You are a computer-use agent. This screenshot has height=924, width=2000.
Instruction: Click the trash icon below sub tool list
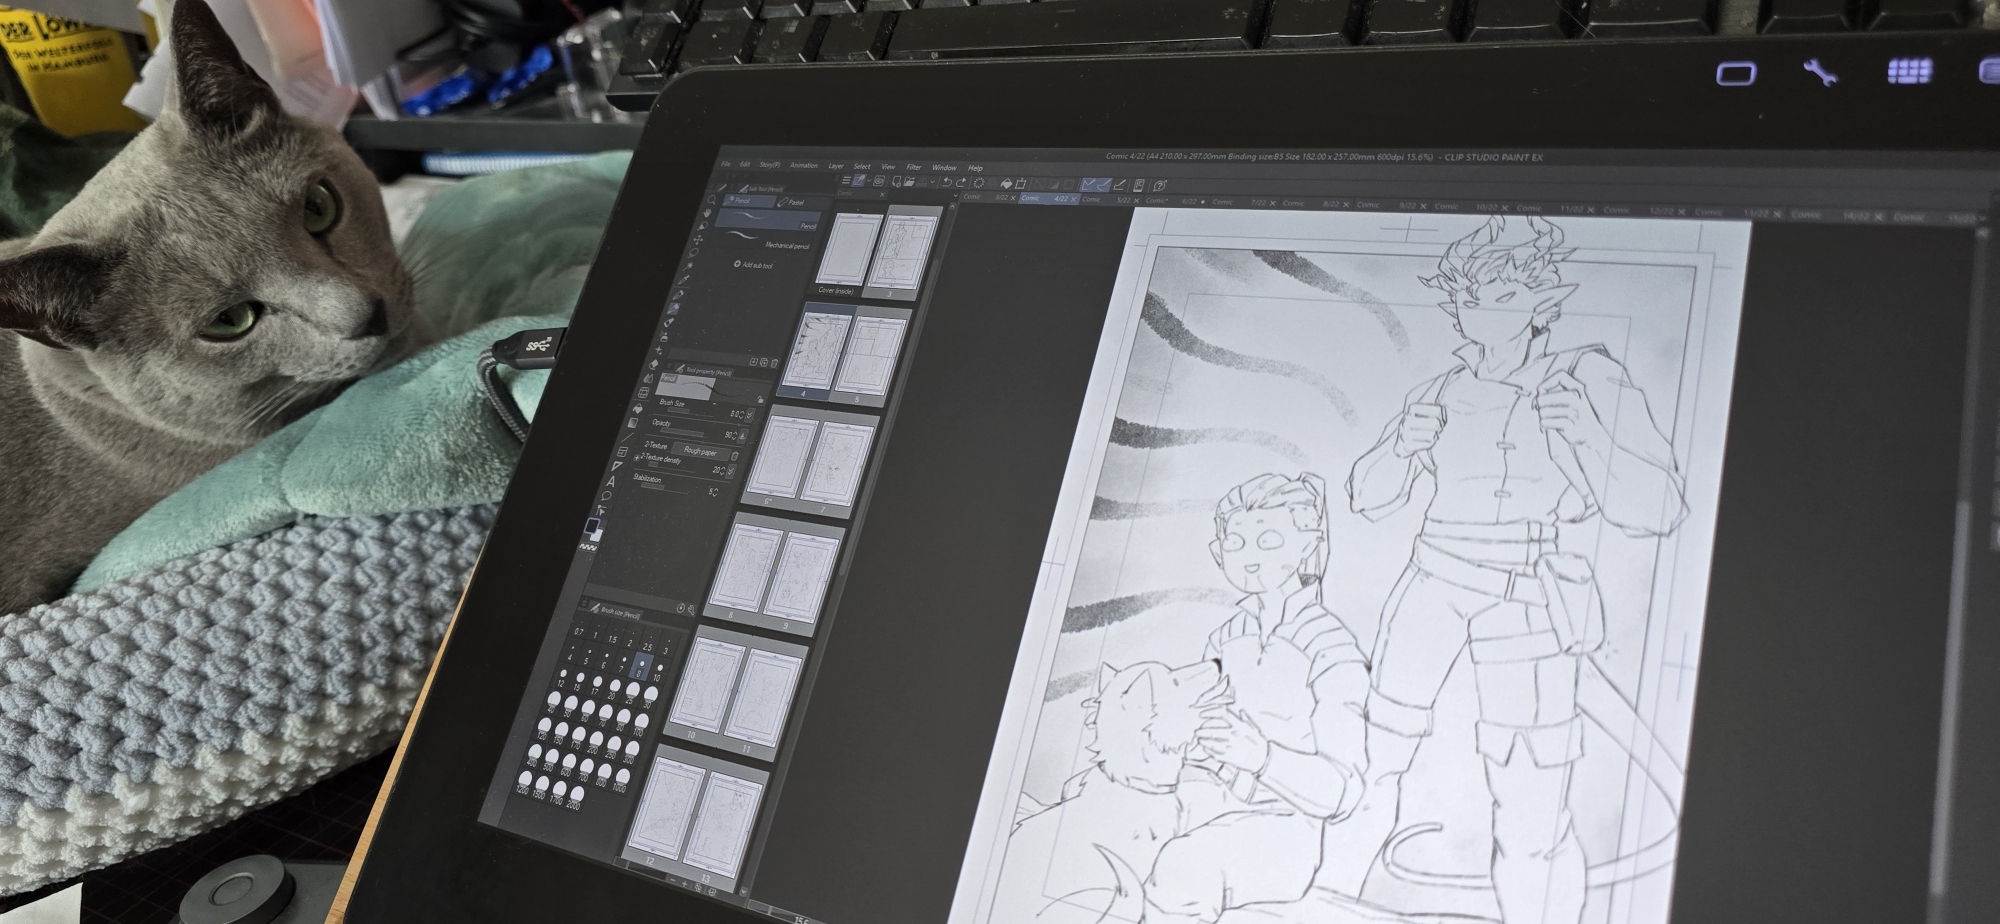coord(774,363)
